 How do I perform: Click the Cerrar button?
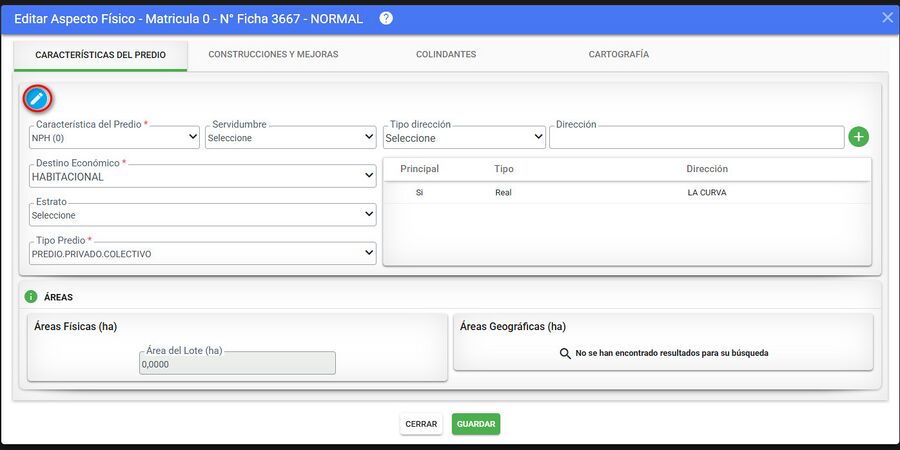421,424
